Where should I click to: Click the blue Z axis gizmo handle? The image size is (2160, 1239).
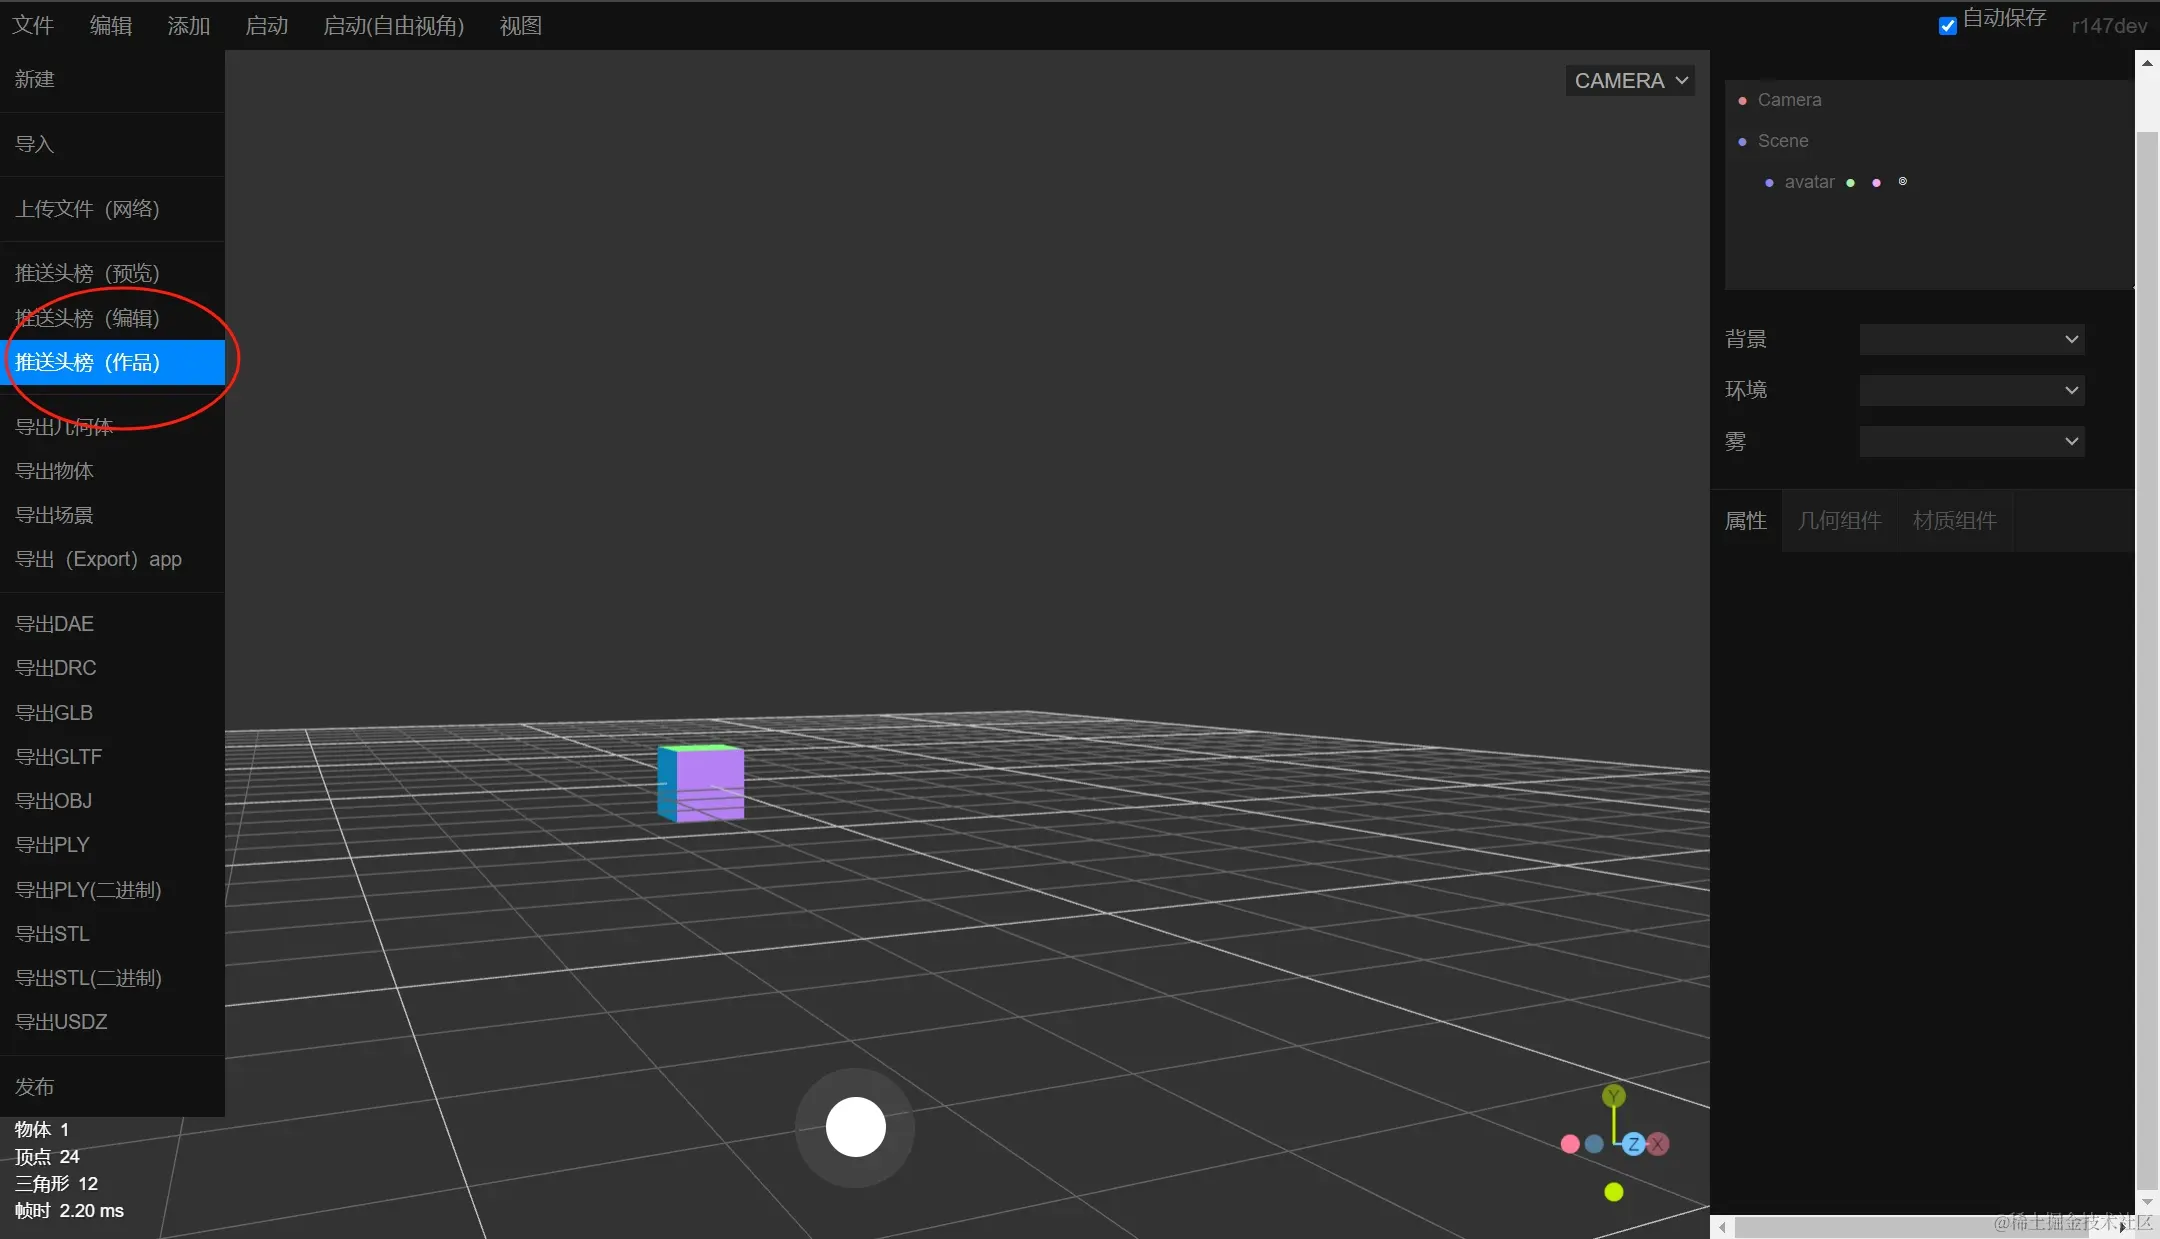[1634, 1144]
